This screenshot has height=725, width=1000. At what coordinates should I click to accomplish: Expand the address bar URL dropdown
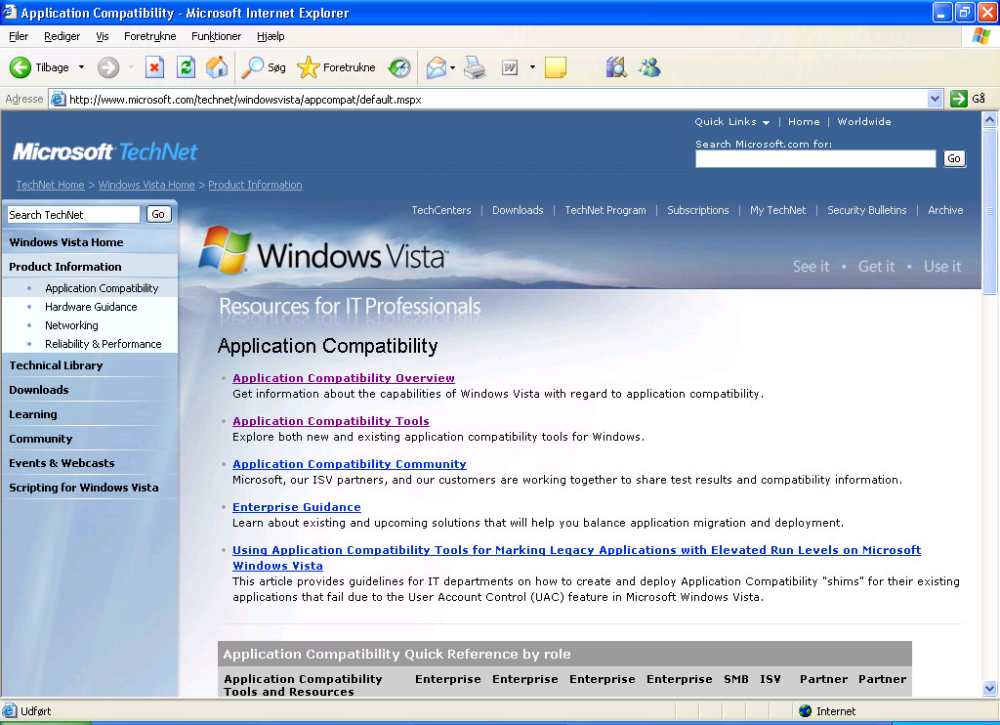coord(934,99)
